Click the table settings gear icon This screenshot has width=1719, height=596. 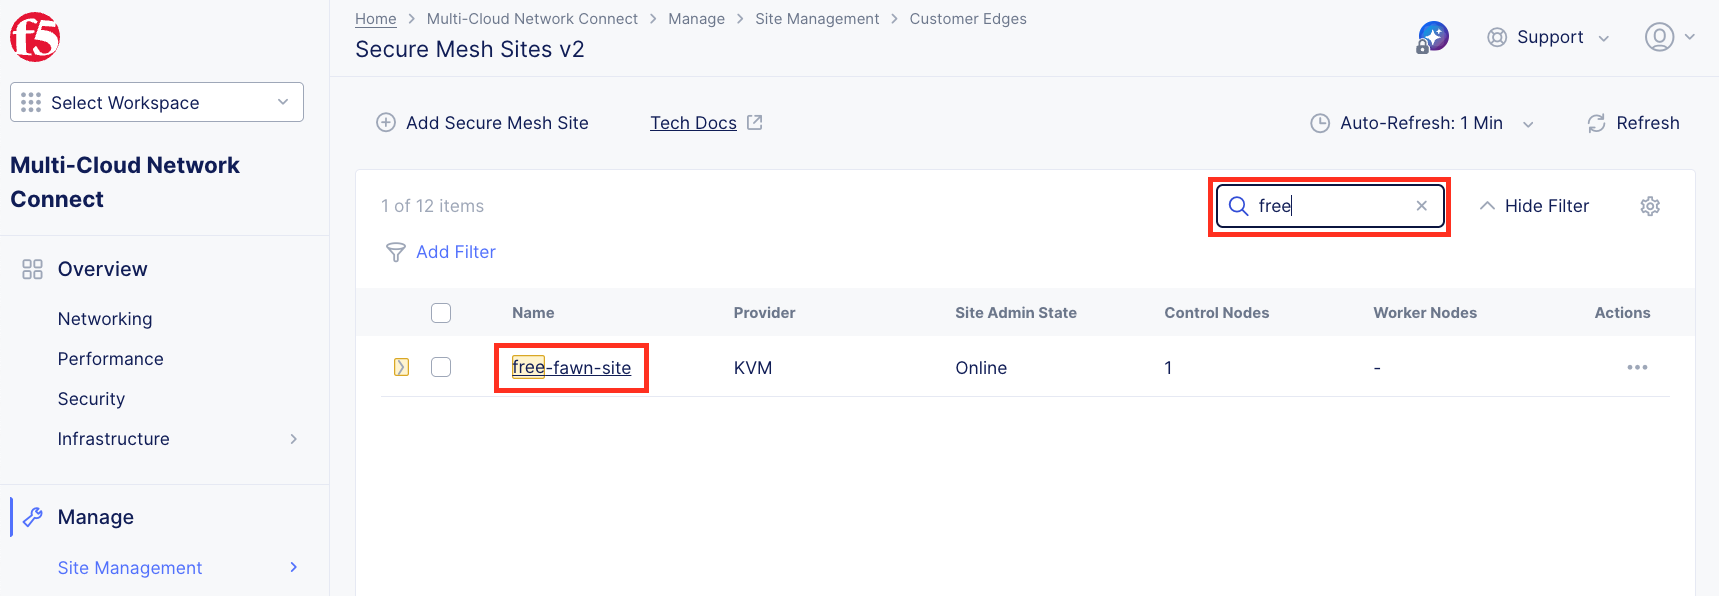(x=1650, y=206)
